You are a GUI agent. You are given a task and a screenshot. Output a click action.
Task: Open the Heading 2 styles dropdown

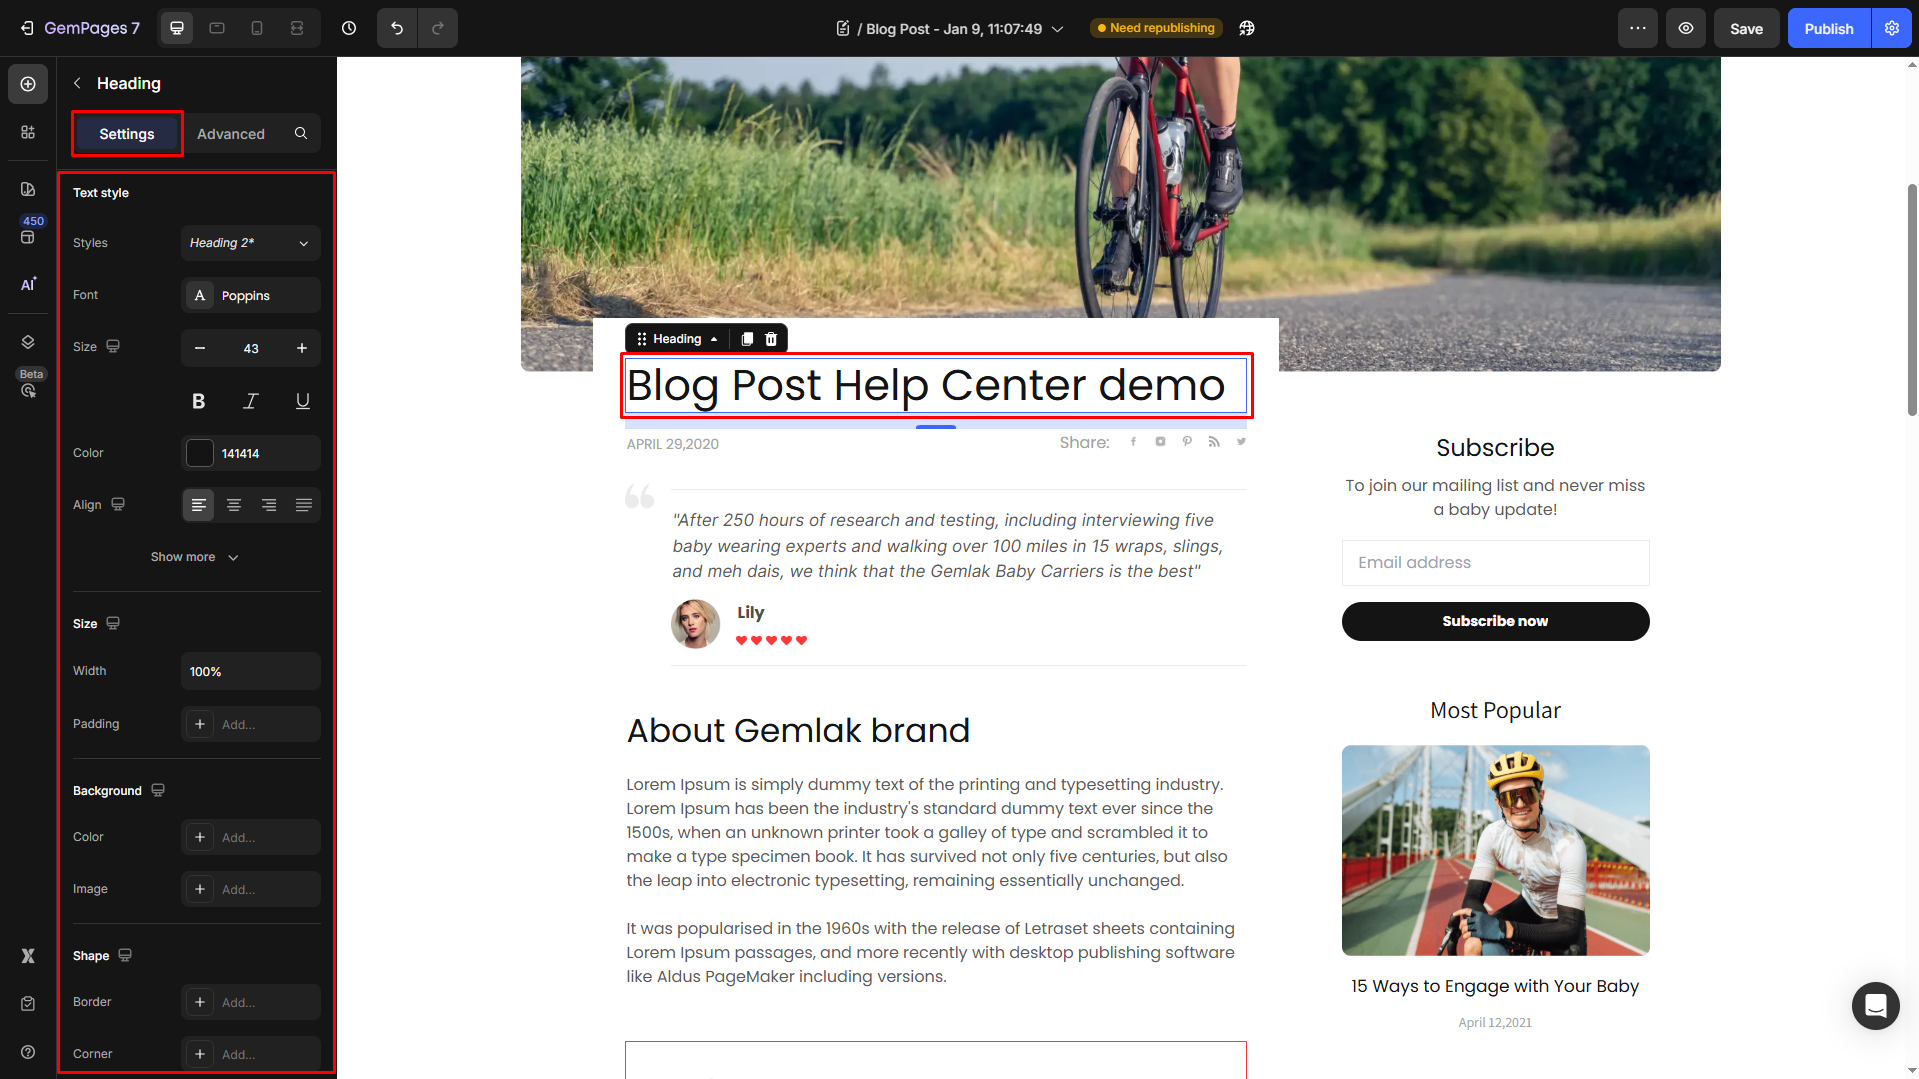251,243
